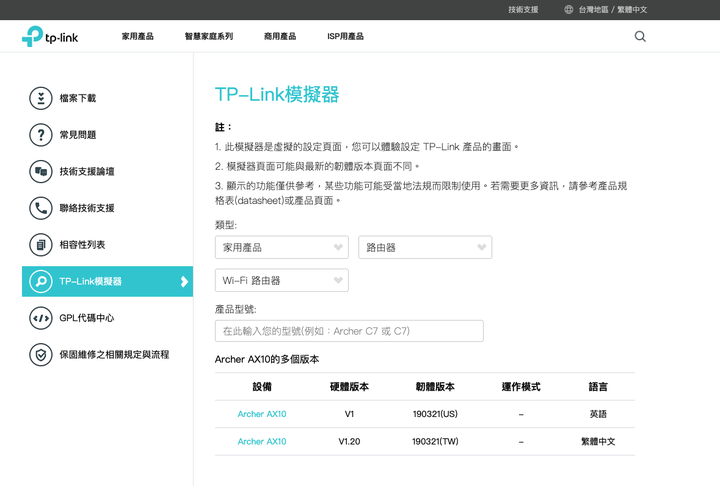
Task: Open the Wi-Fi 路由器 dropdown
Action: point(281,280)
